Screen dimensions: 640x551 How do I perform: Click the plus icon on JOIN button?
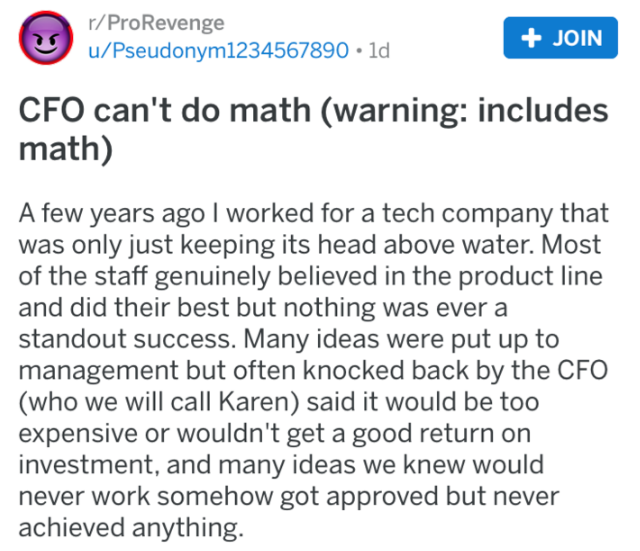(x=531, y=38)
